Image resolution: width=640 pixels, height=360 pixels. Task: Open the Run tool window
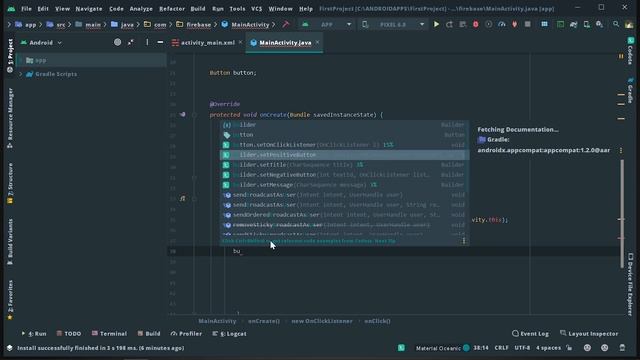(x=34, y=333)
